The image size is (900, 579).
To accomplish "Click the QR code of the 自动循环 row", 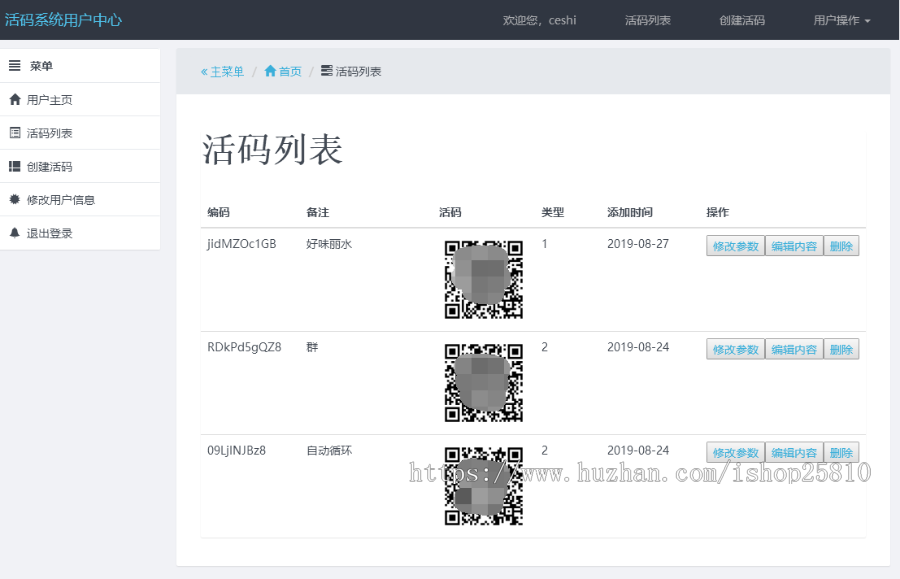I will (x=483, y=486).
